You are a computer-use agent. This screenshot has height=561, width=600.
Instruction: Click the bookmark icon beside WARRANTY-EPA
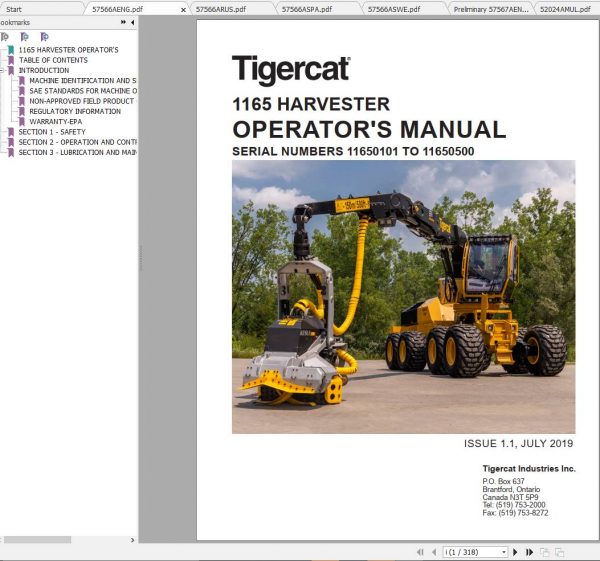(x=21, y=121)
